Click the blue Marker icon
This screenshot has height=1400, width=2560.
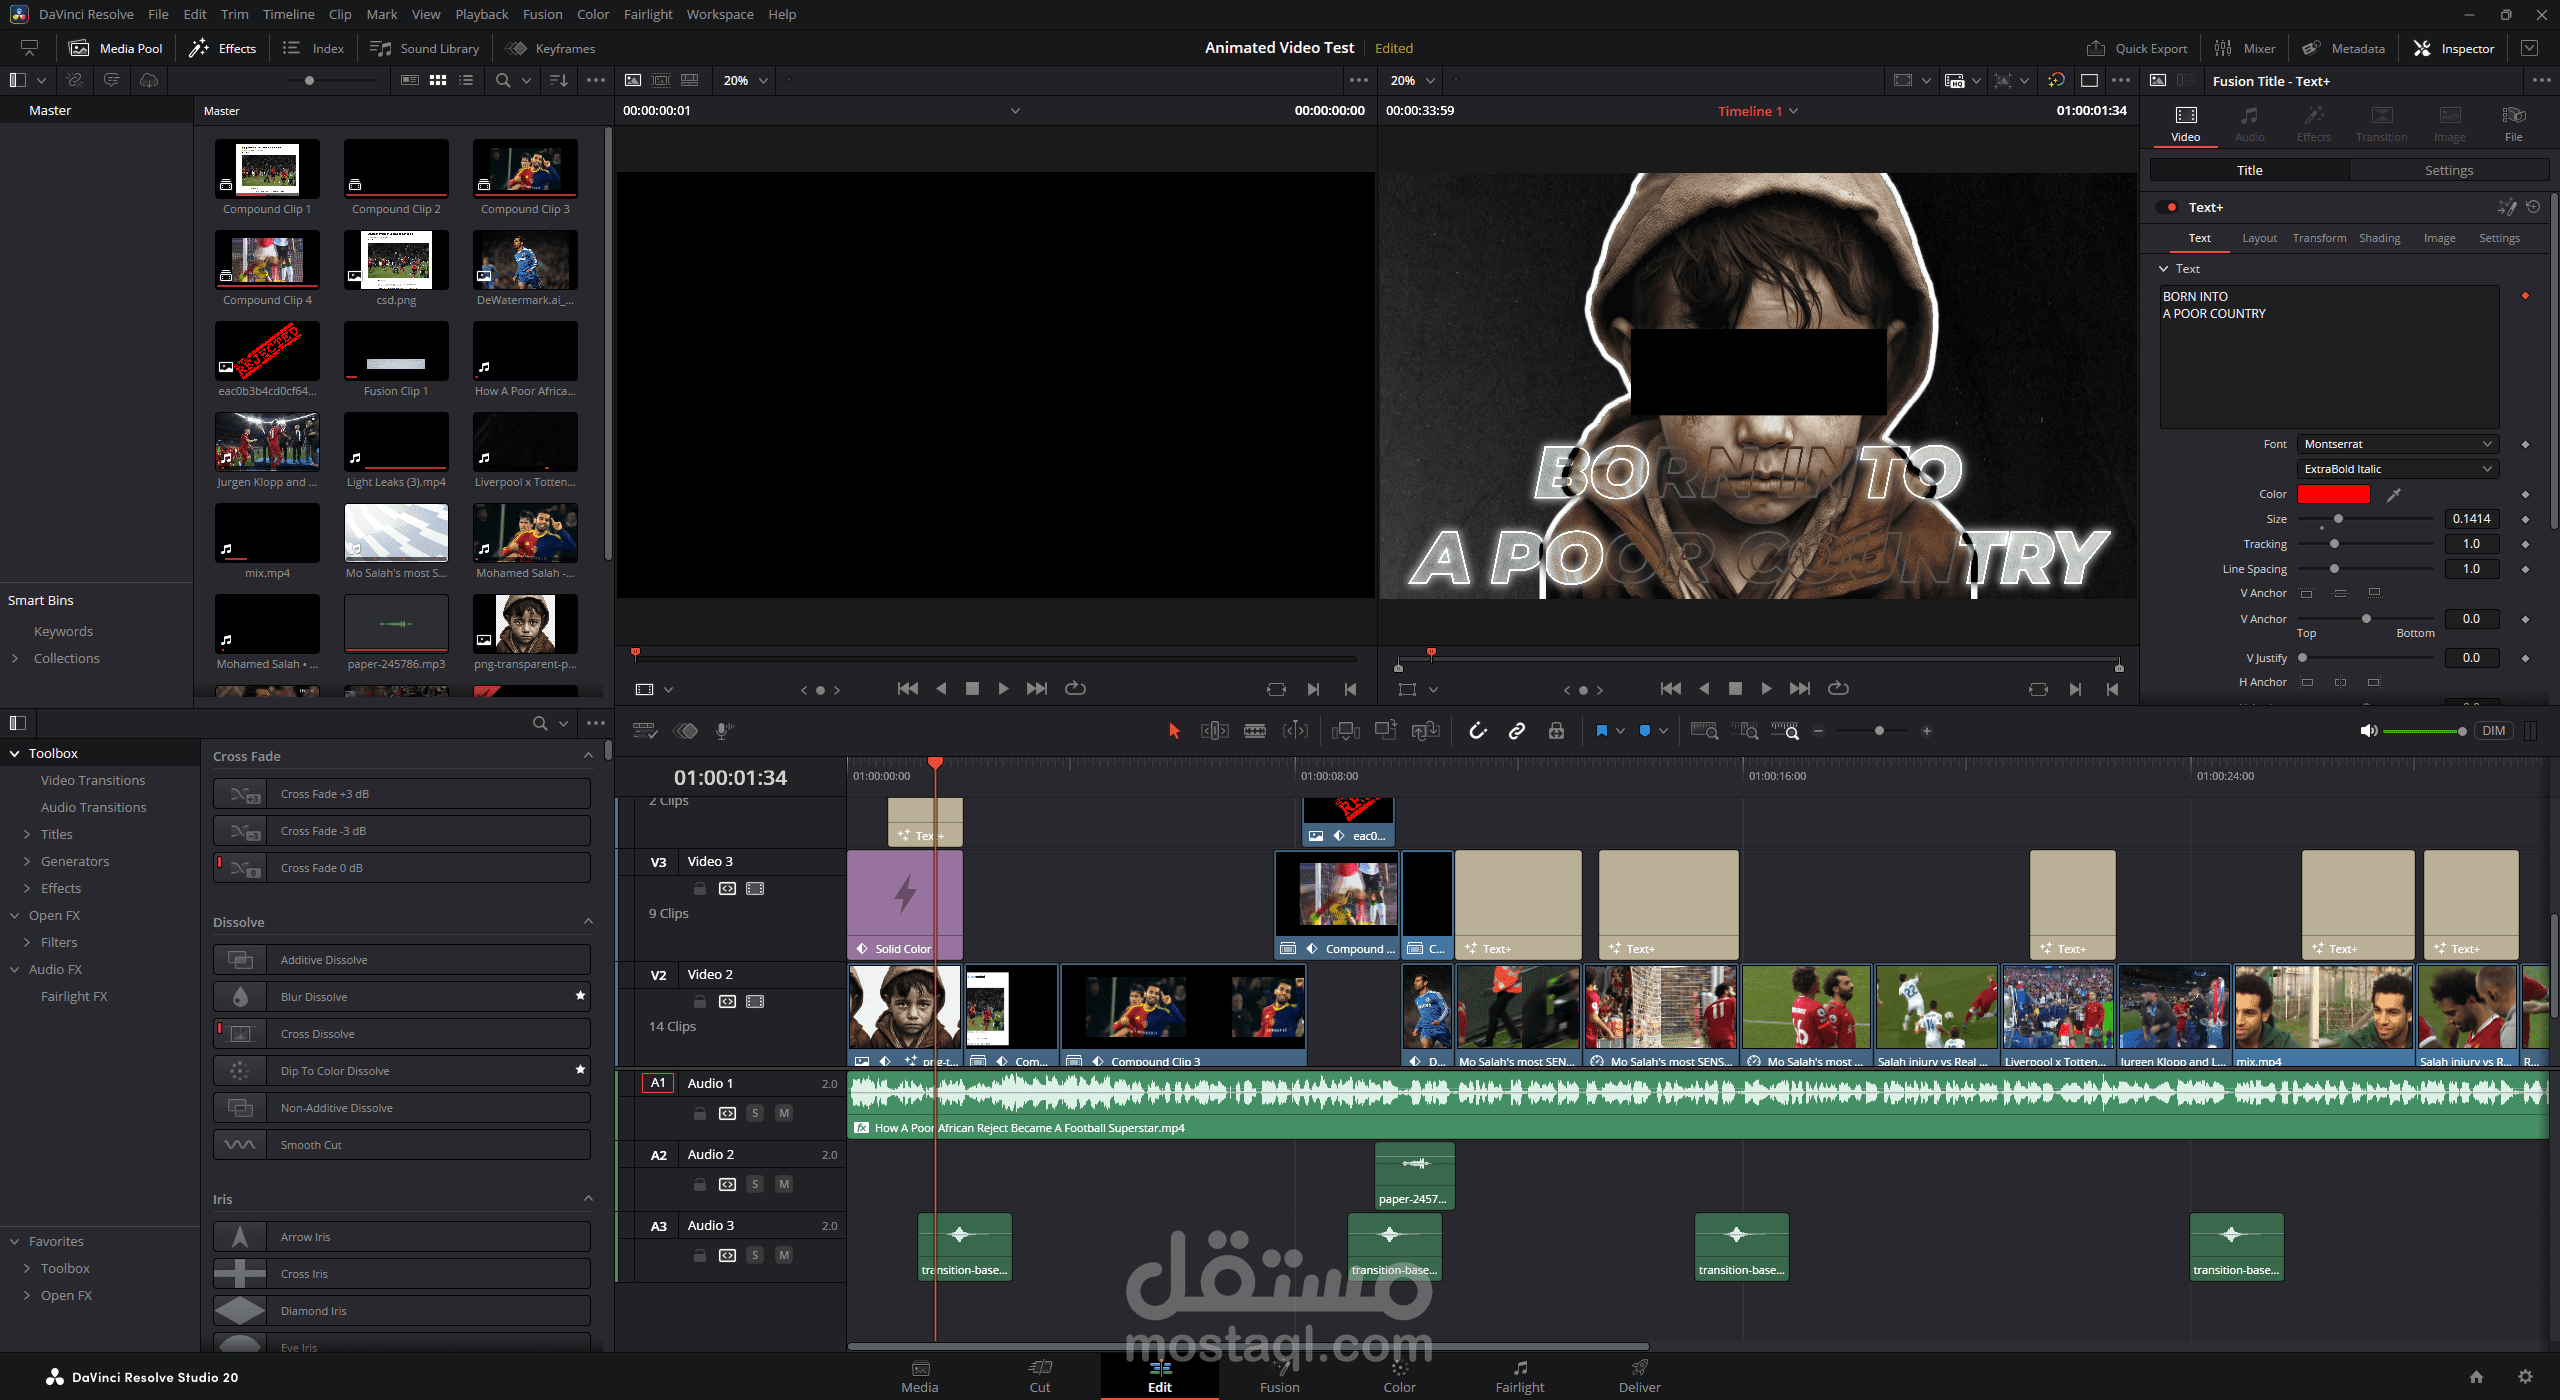(x=1645, y=731)
